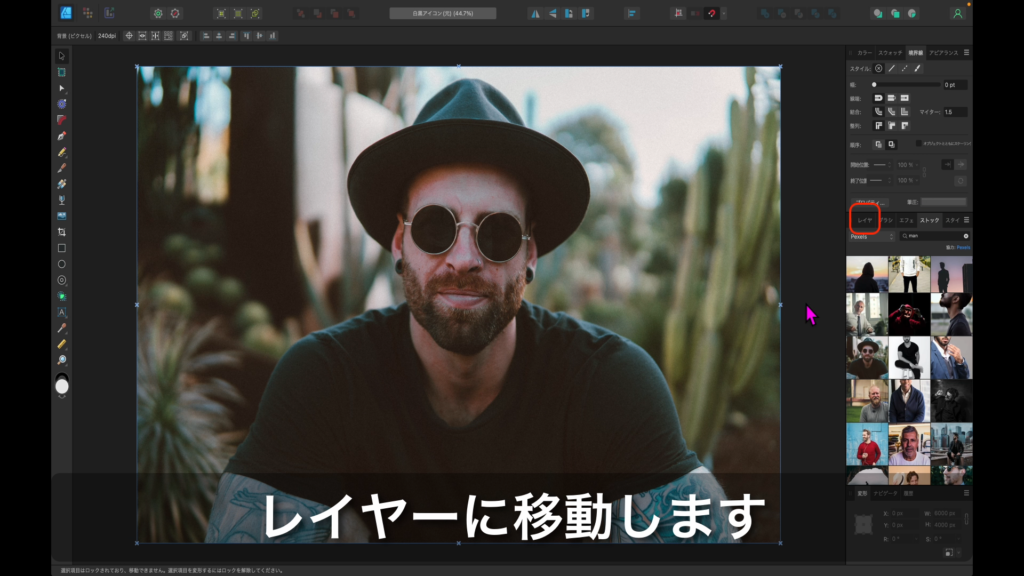
Task: Select the Vector Brush tool
Action: coord(61,168)
